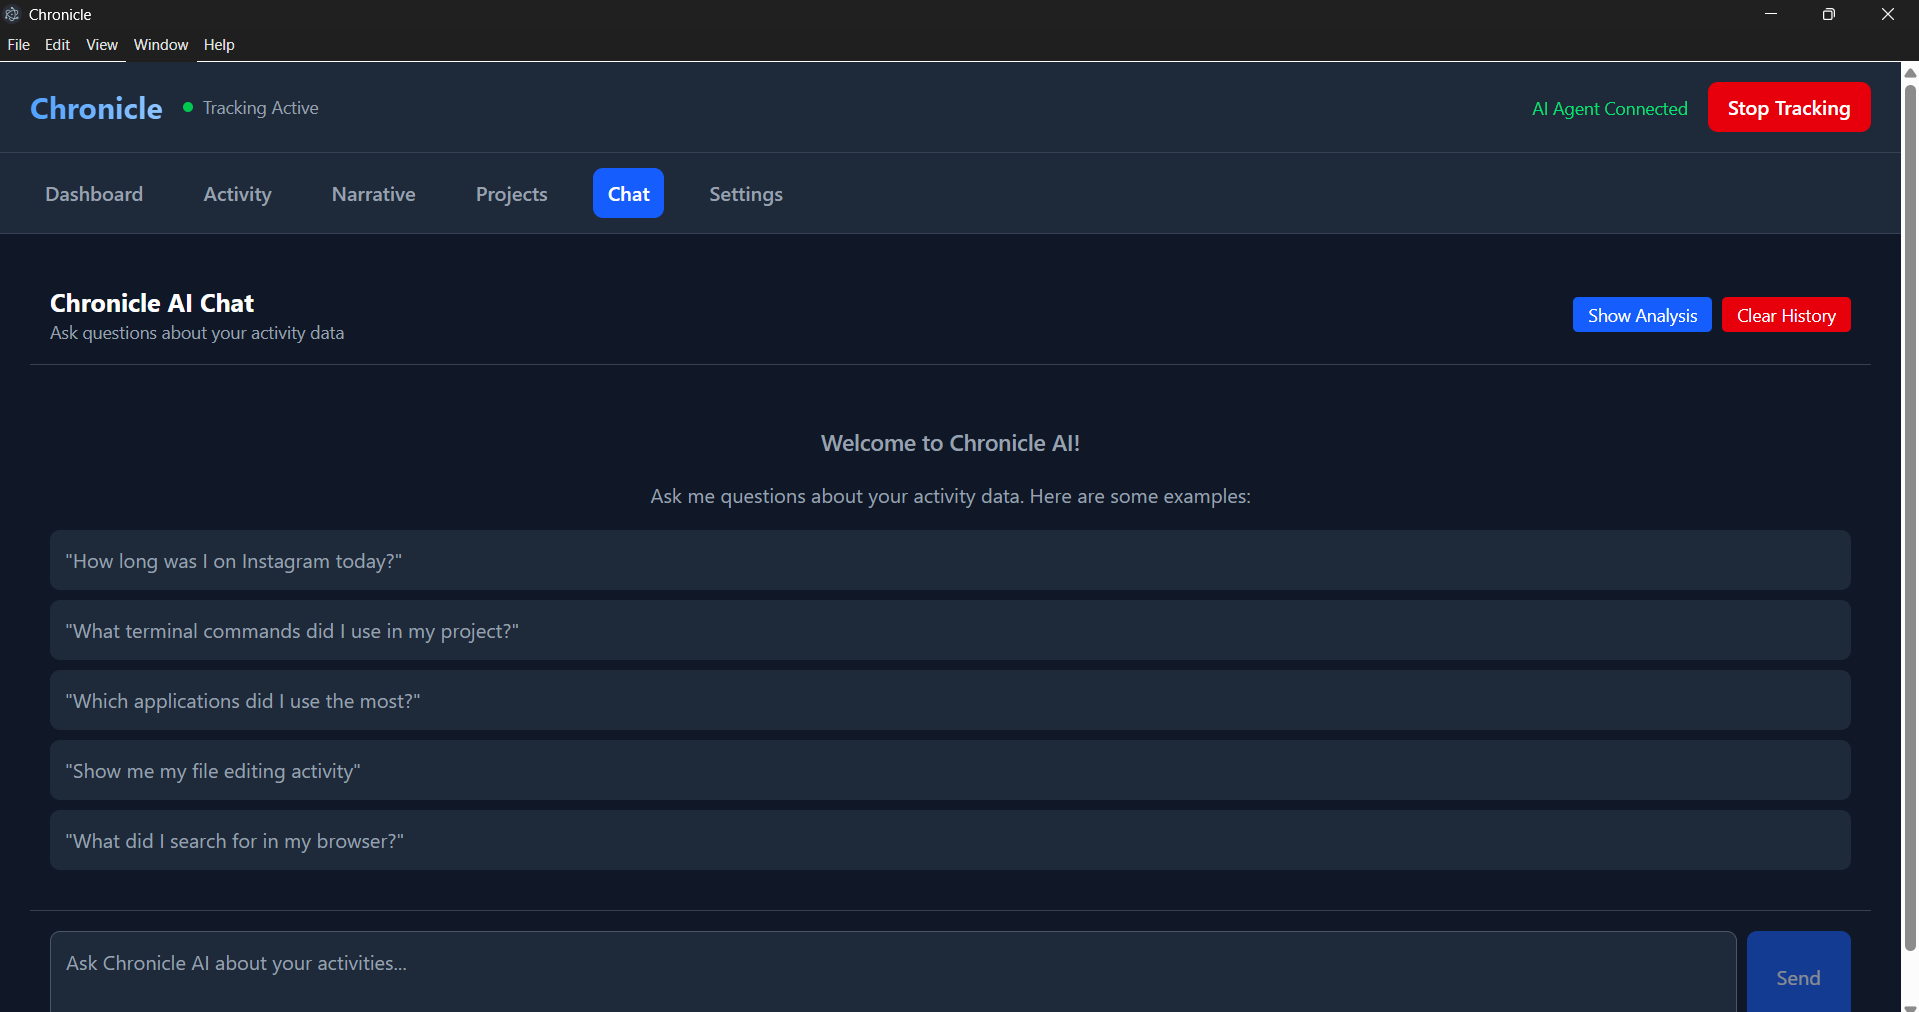Select the Chat tab
This screenshot has height=1012, width=1919.
tap(629, 194)
